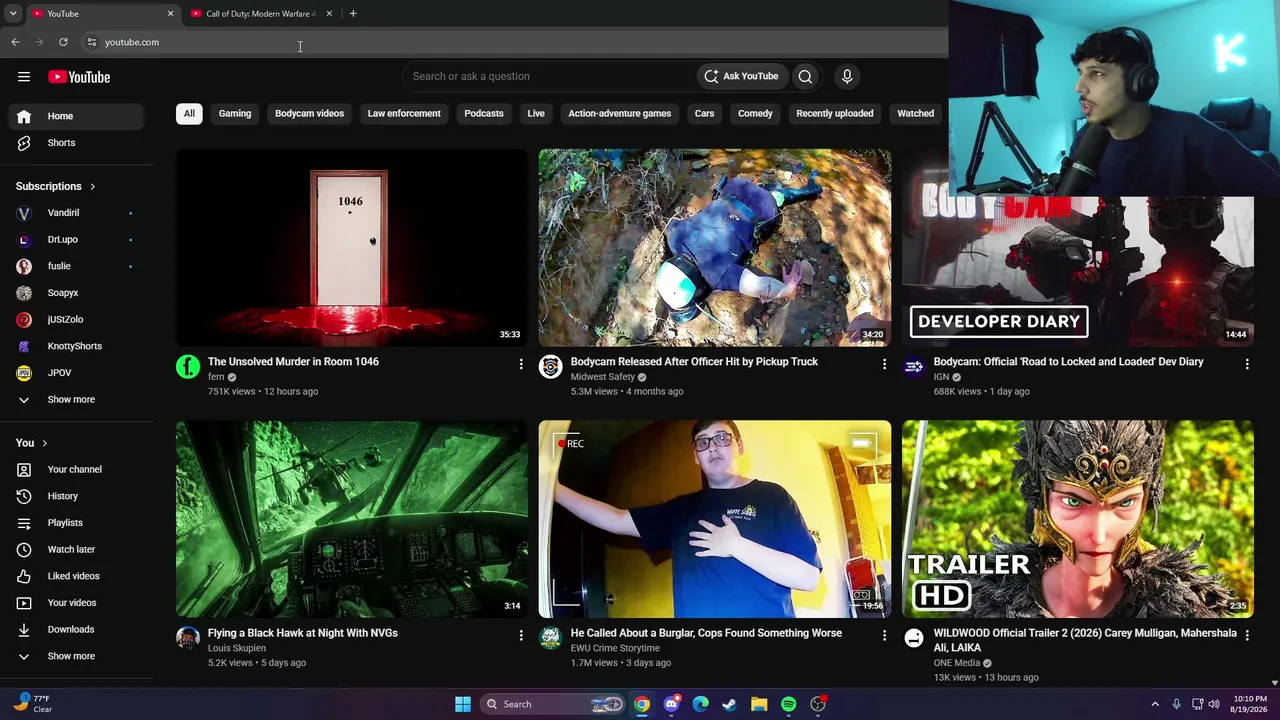The width and height of the screenshot is (1280, 720).
Task: Click the YouTube search input field
Action: tap(551, 76)
